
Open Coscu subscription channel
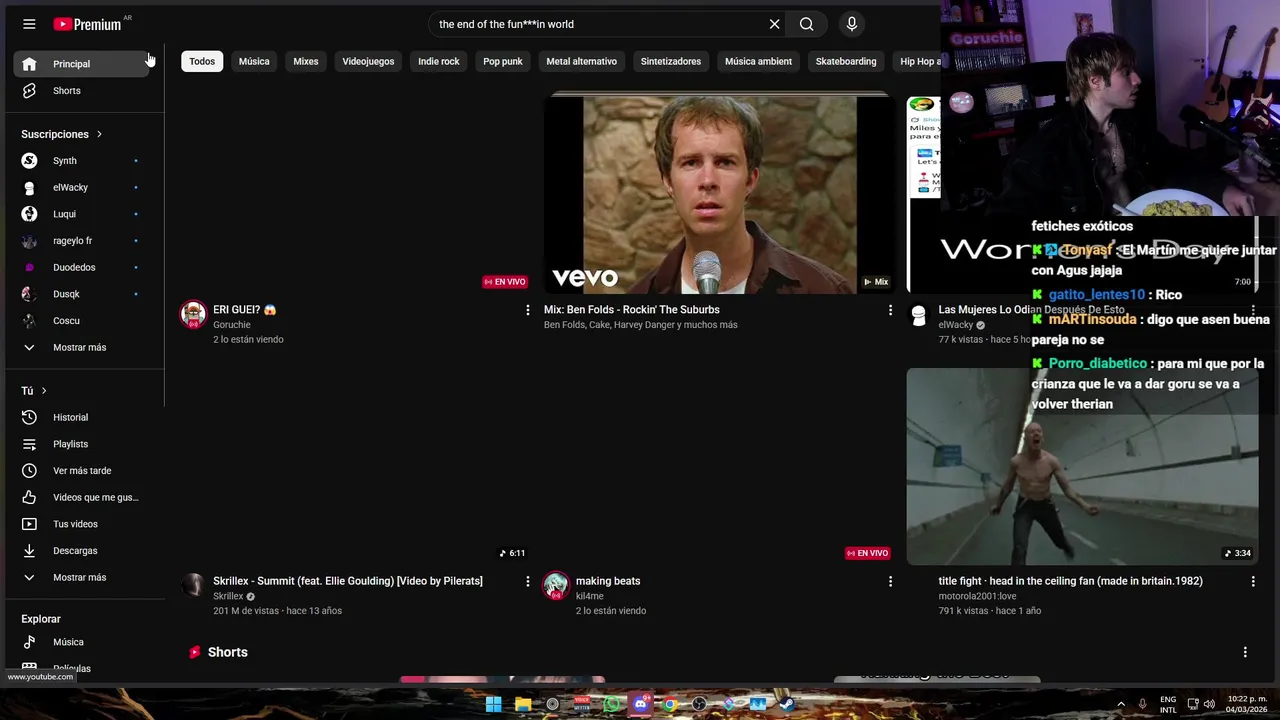[x=82, y=321]
